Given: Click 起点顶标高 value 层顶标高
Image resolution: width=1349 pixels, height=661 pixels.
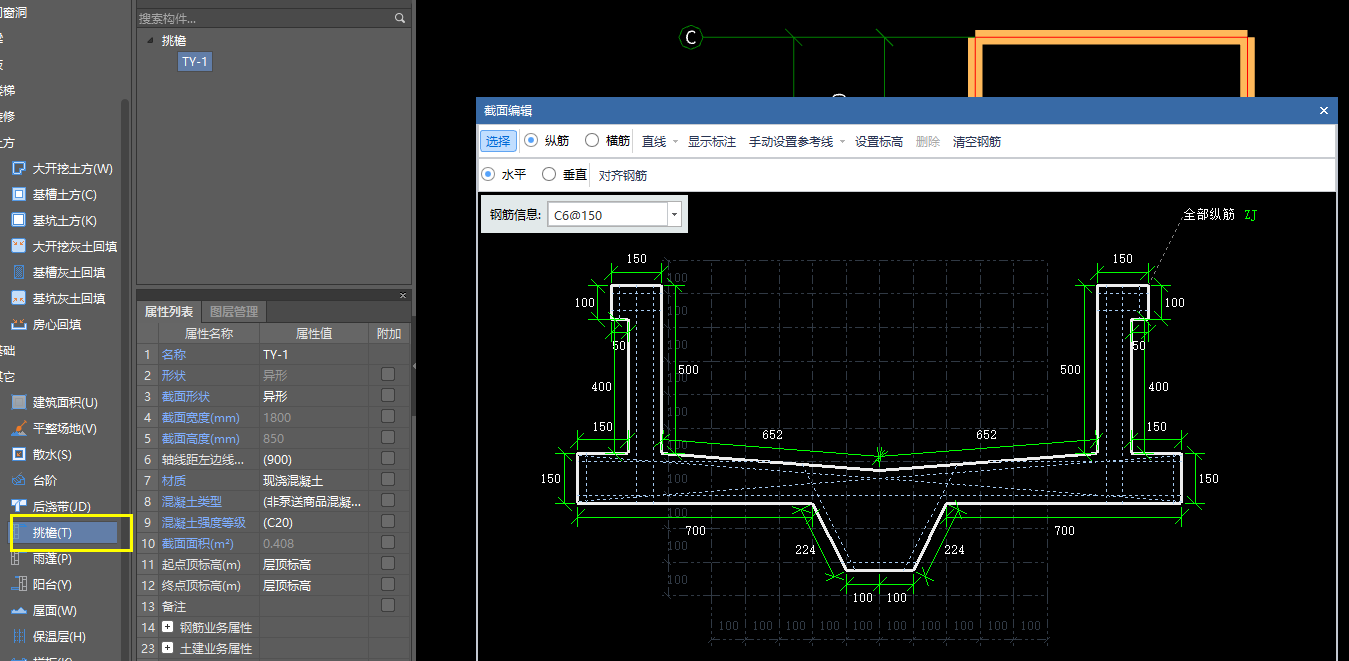Looking at the screenshot, I should [x=314, y=564].
